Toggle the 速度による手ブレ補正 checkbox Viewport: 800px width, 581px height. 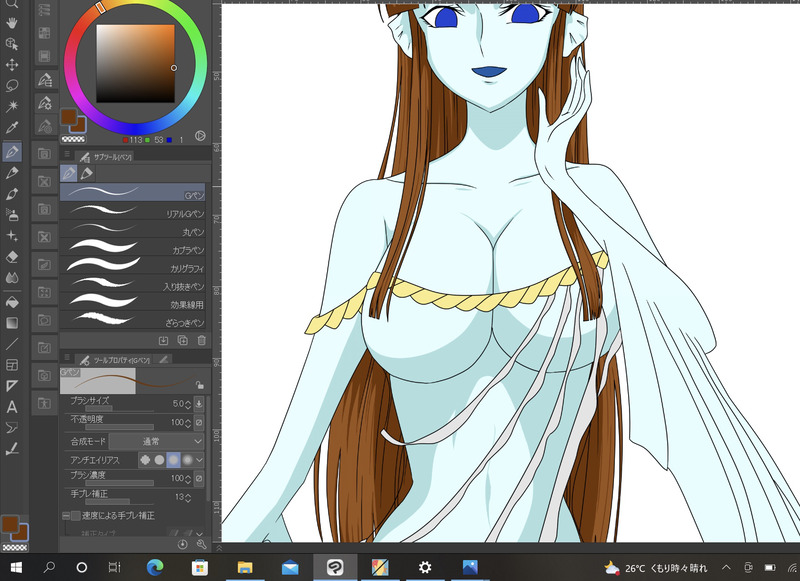(76, 516)
